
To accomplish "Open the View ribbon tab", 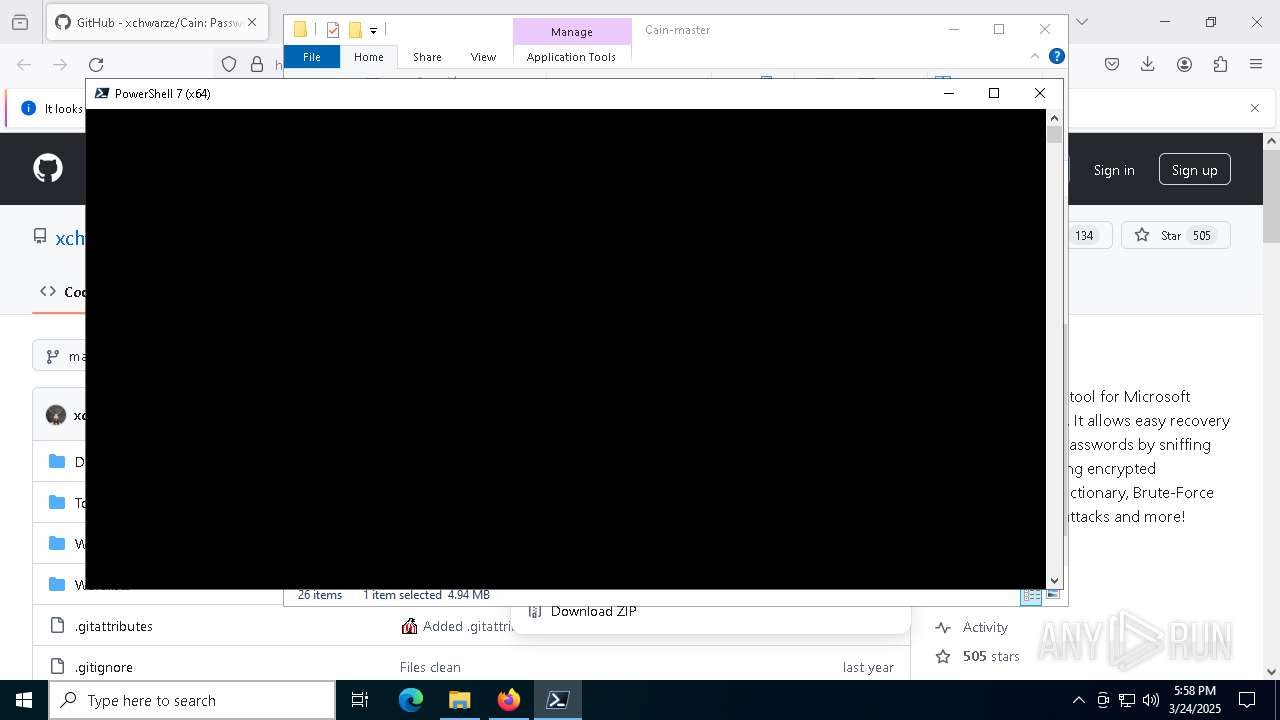I will (483, 57).
